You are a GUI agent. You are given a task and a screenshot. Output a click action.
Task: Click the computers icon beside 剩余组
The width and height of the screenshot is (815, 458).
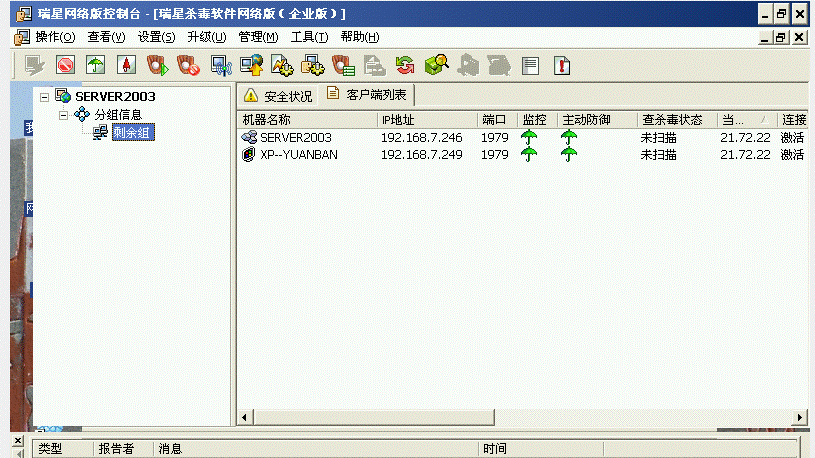click(100, 132)
